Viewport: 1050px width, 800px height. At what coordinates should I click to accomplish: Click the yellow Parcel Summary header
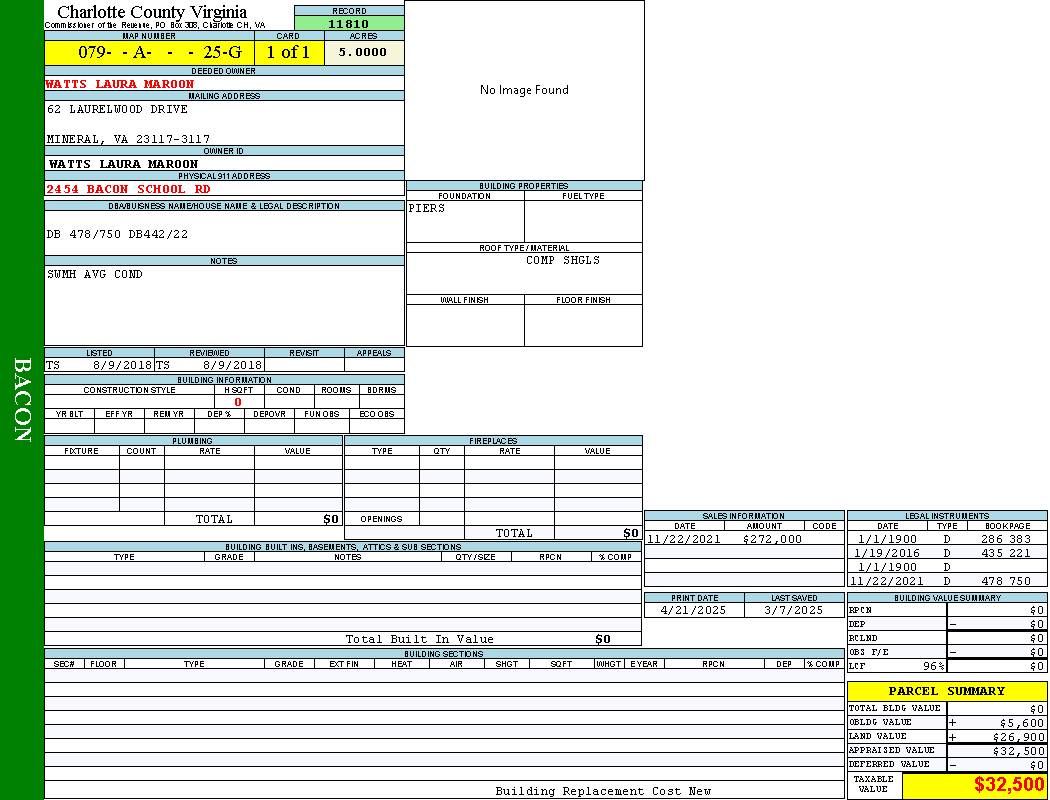click(x=946, y=691)
